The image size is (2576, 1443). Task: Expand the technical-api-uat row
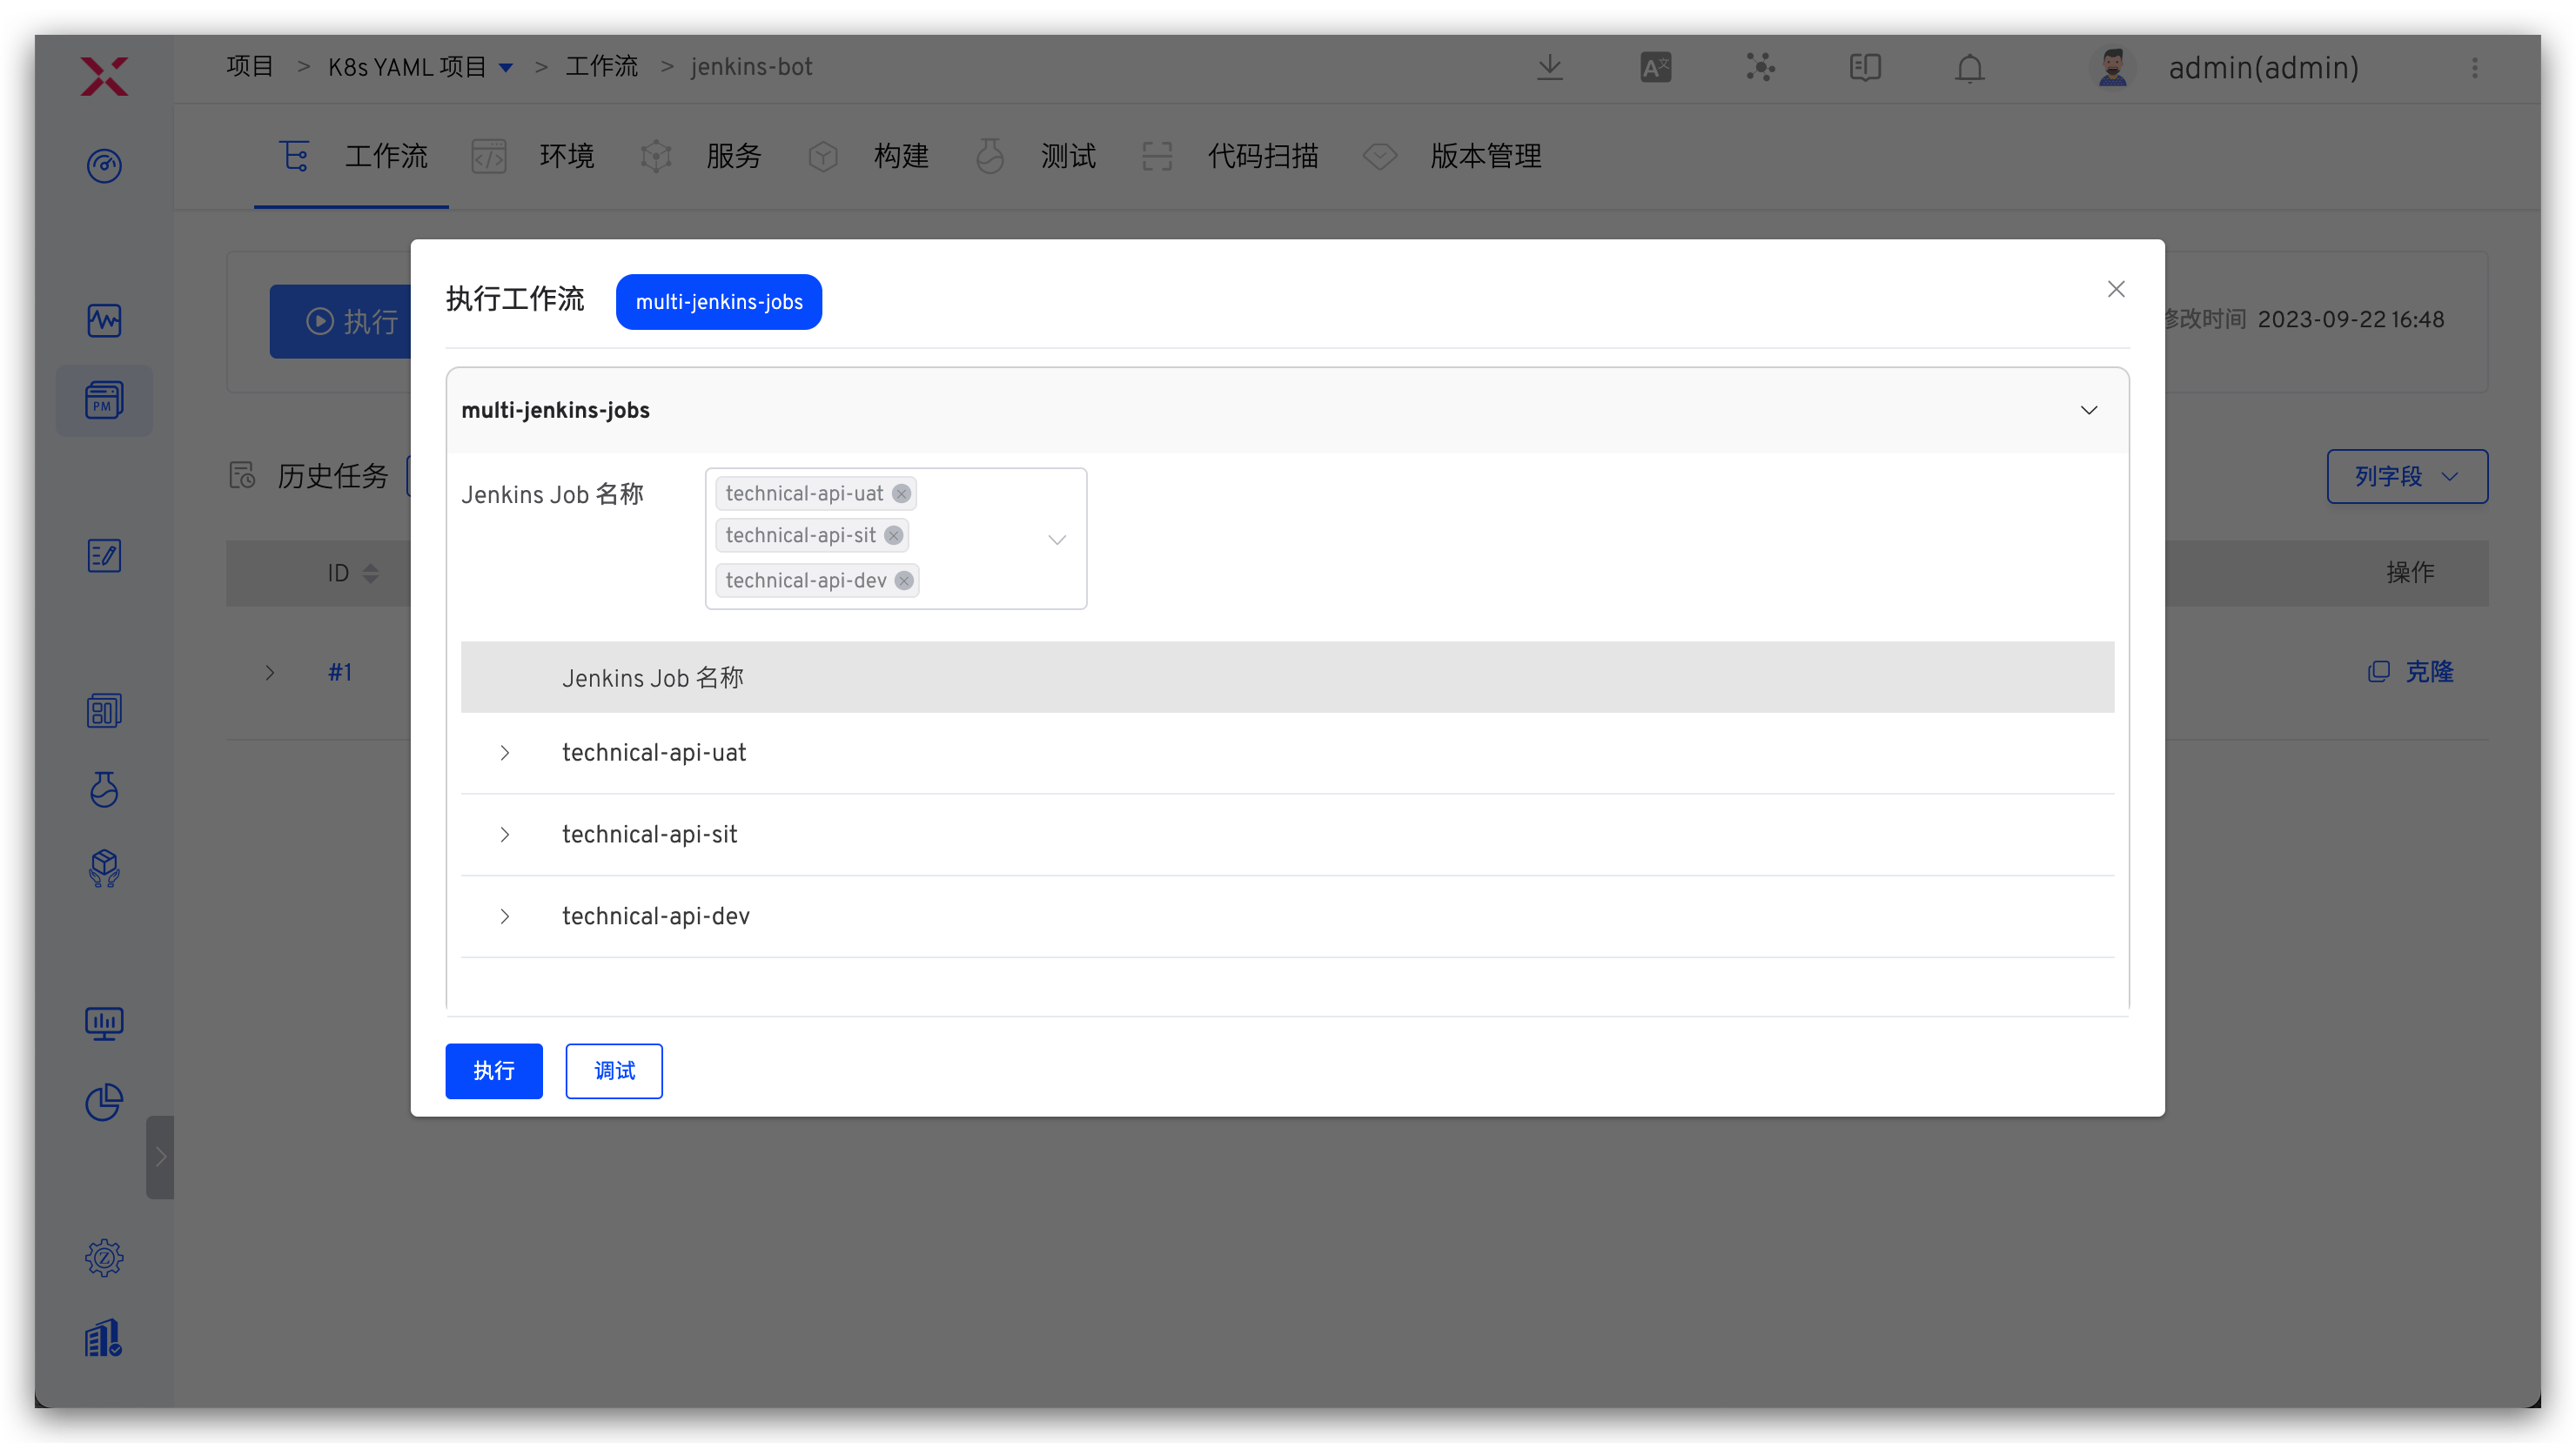coord(505,753)
